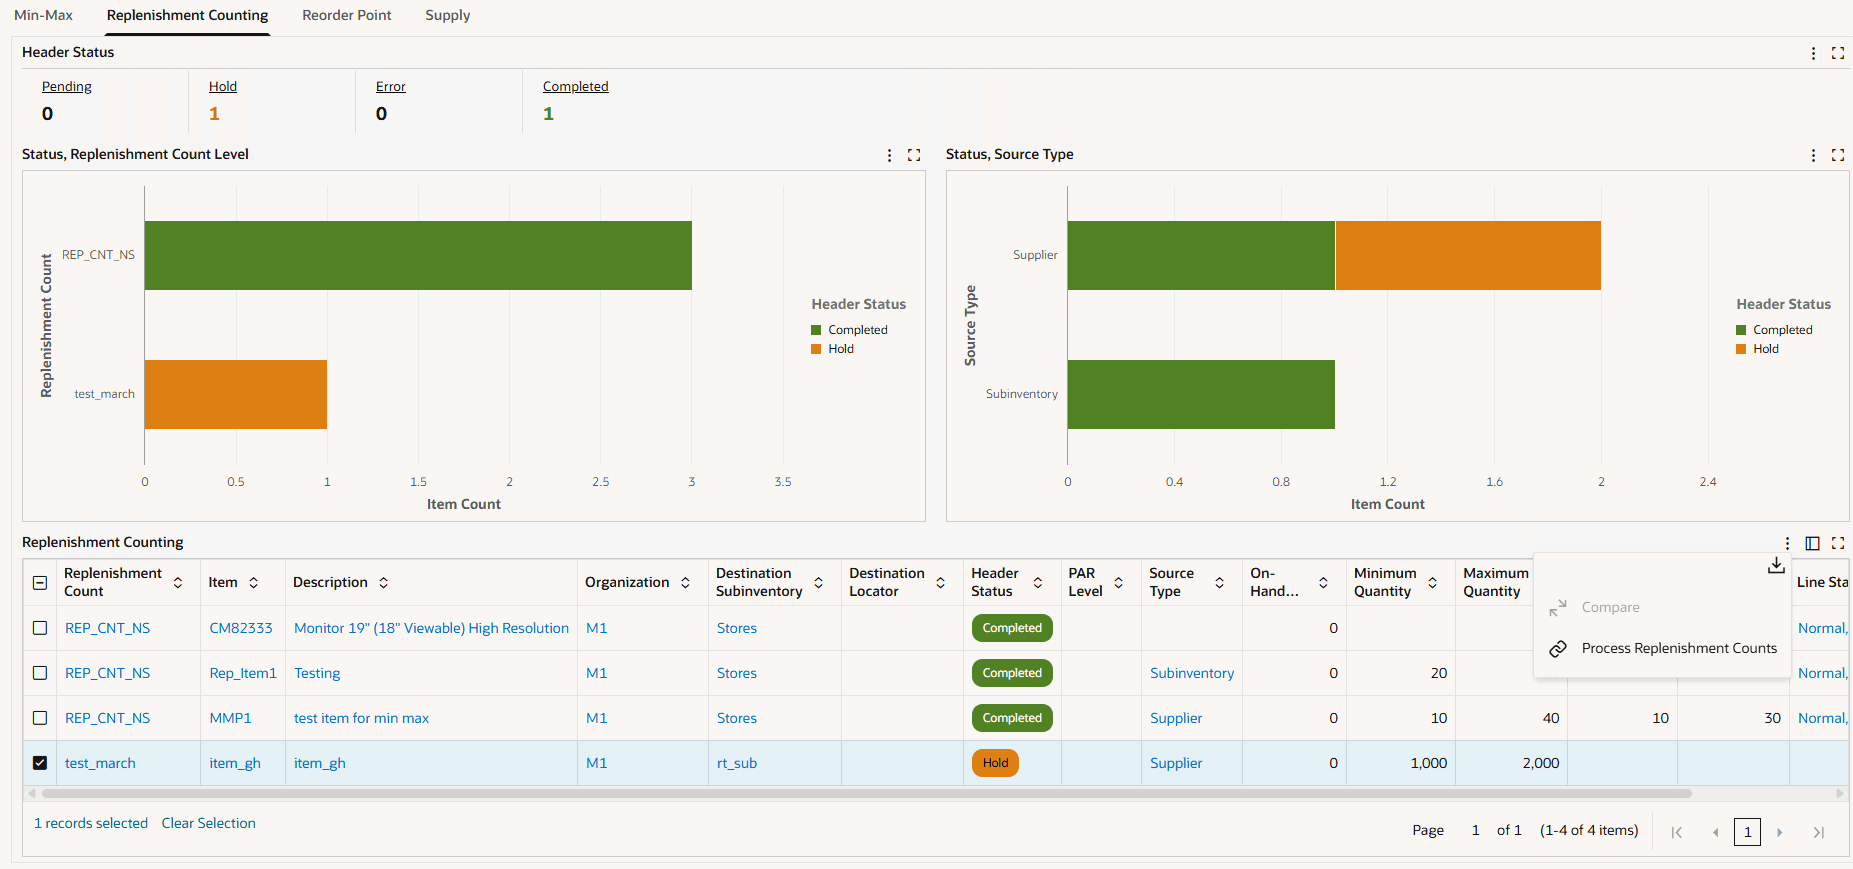This screenshot has height=869, width=1853.
Task: Select the Replenishment Counting tab
Action: pyautogui.click(x=187, y=15)
